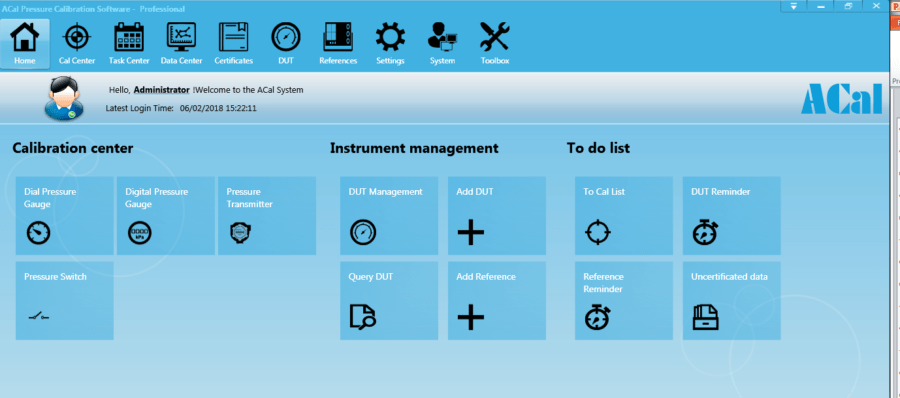Viewport: 900px width, 398px height.
Task: Click the Administrator avatar picture
Action: coord(64,99)
